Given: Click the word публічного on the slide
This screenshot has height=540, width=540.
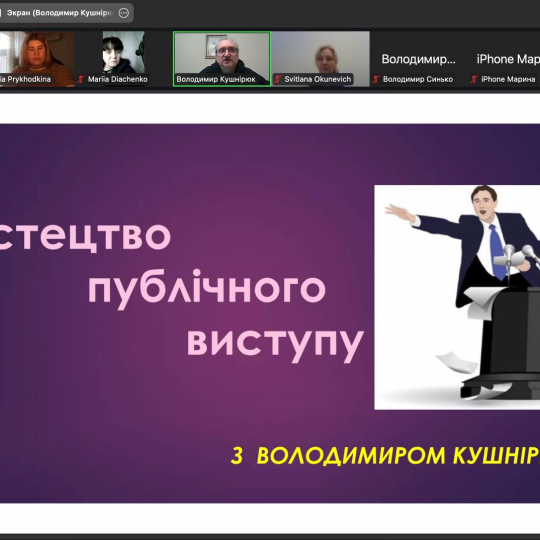Looking at the screenshot, I should click(207, 289).
